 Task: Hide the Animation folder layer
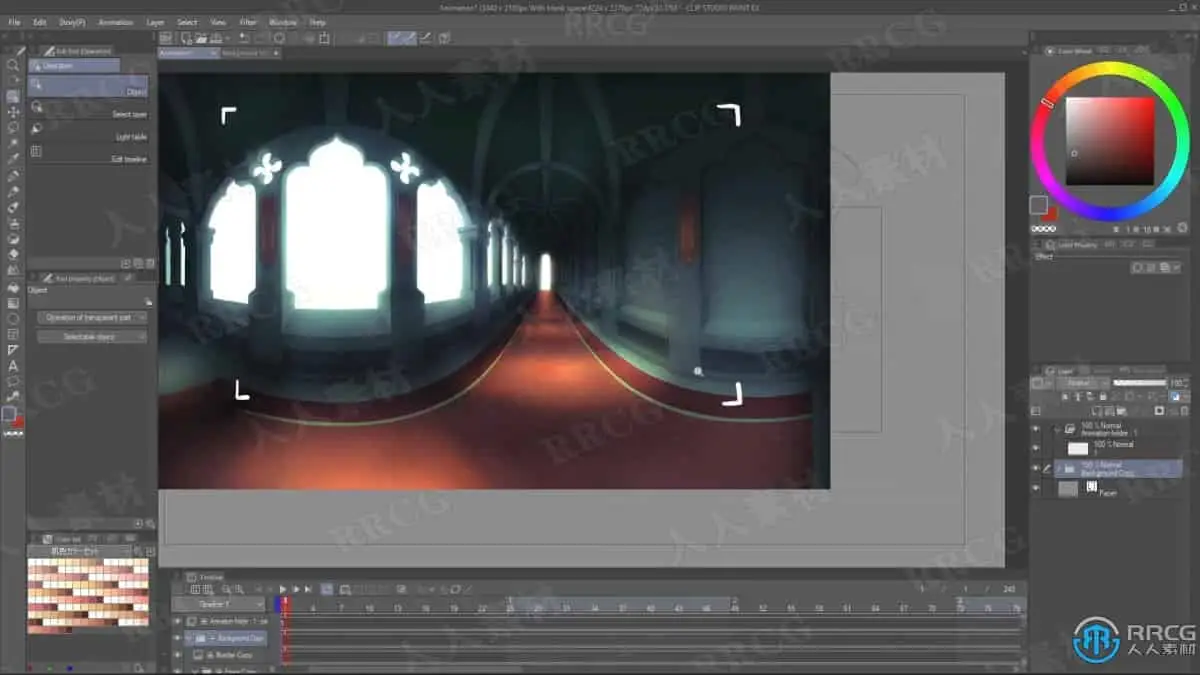(1036, 428)
